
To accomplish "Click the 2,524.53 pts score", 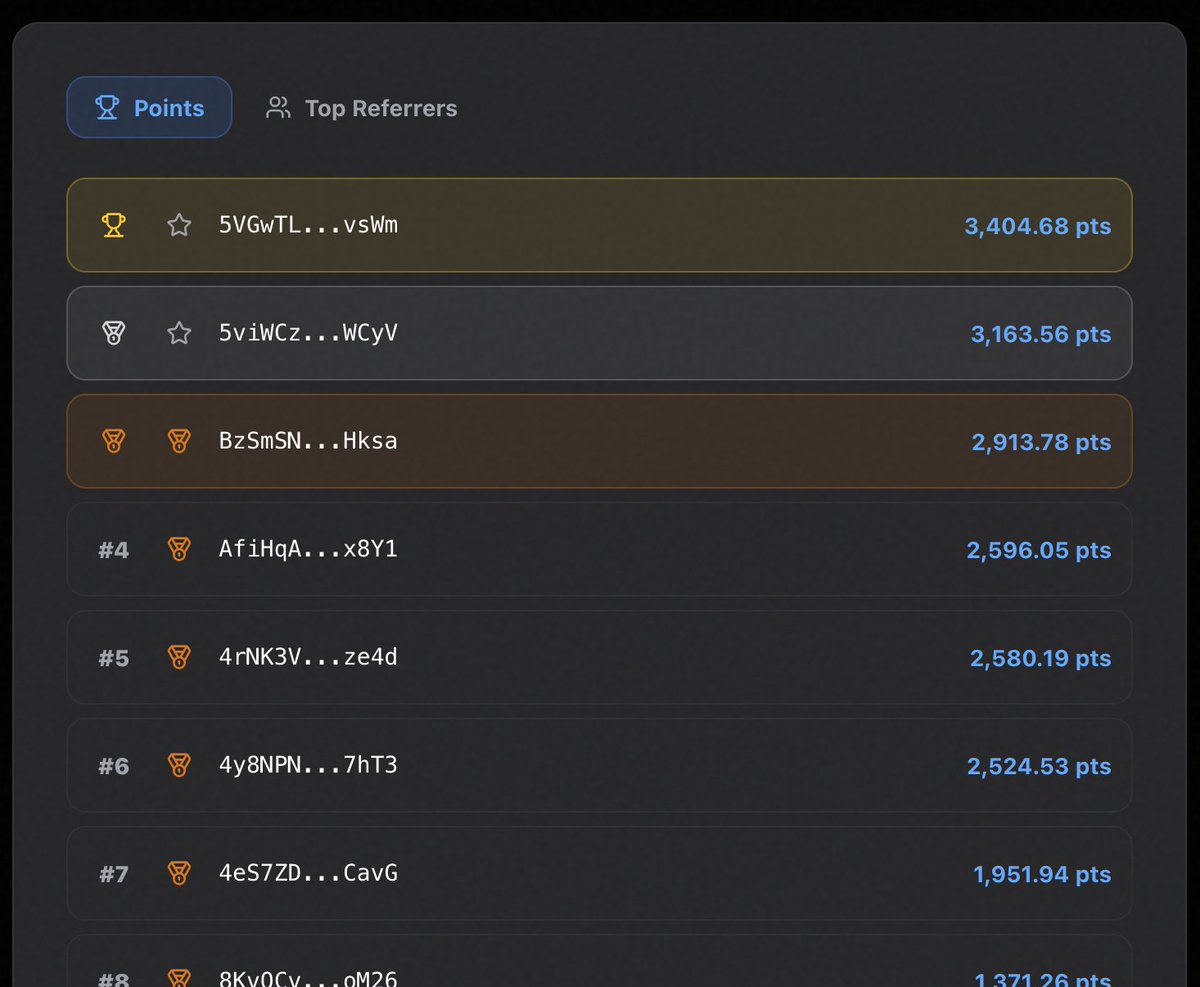I will 1039,766.
